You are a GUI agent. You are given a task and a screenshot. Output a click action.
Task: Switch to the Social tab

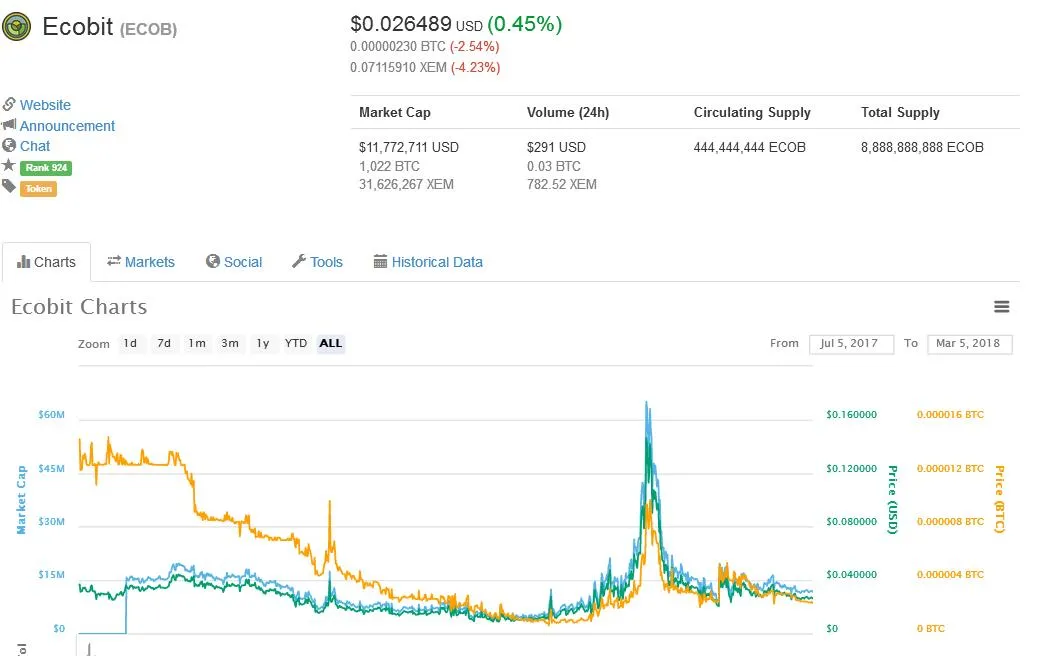pos(234,262)
